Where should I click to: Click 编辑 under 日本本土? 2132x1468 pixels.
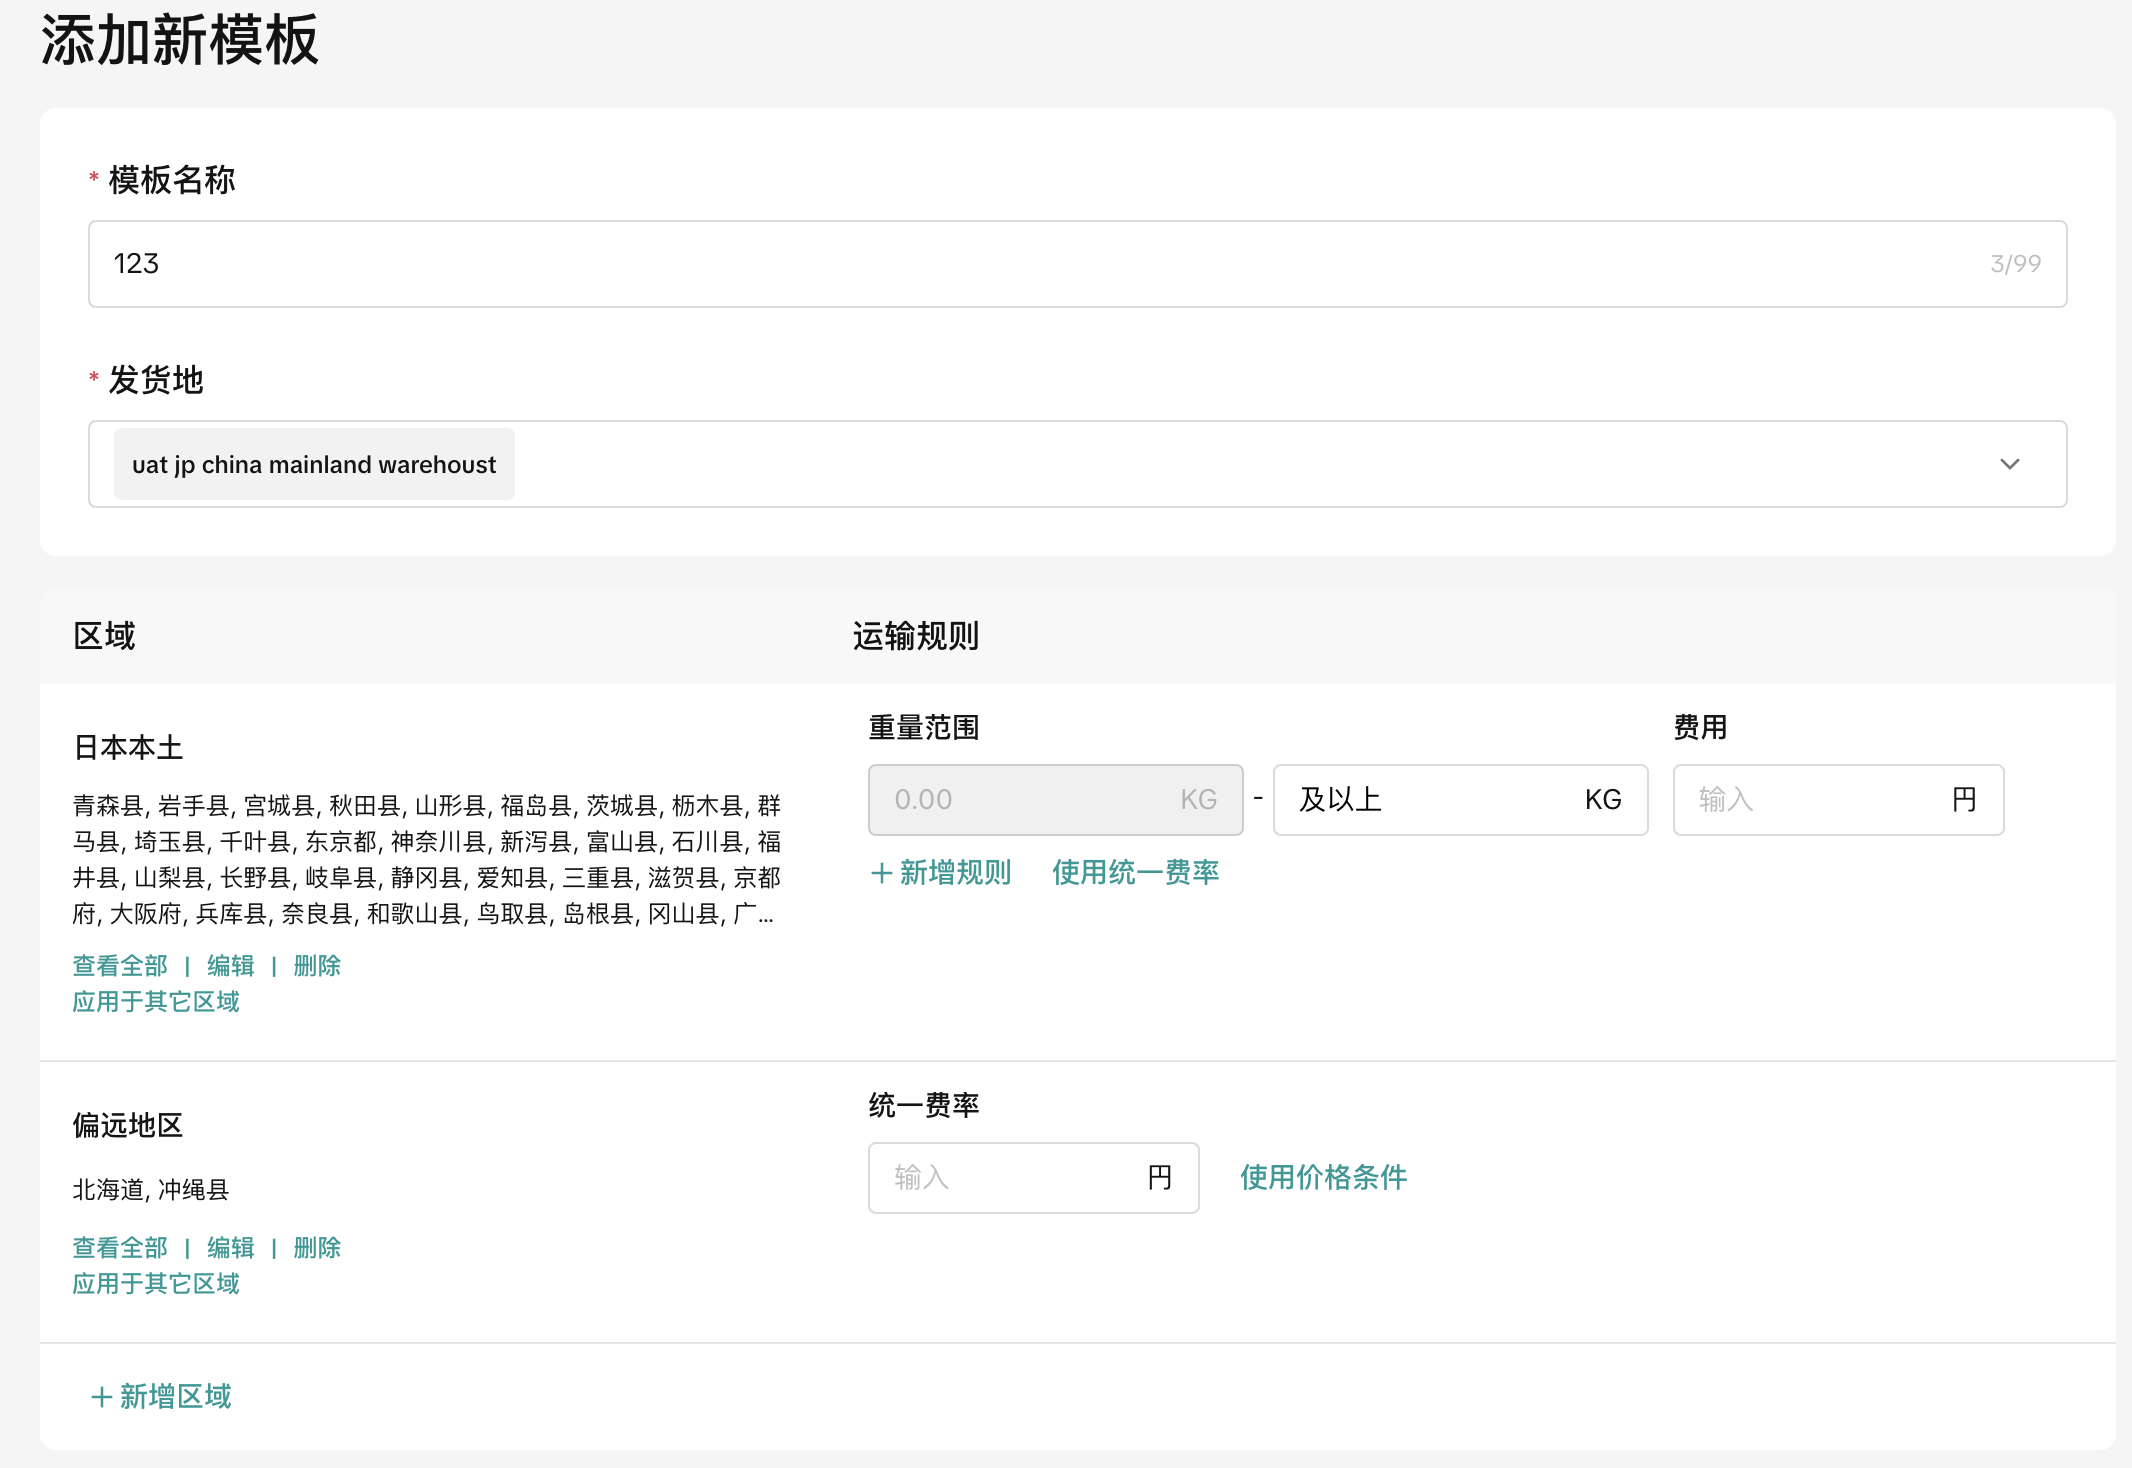tap(230, 966)
